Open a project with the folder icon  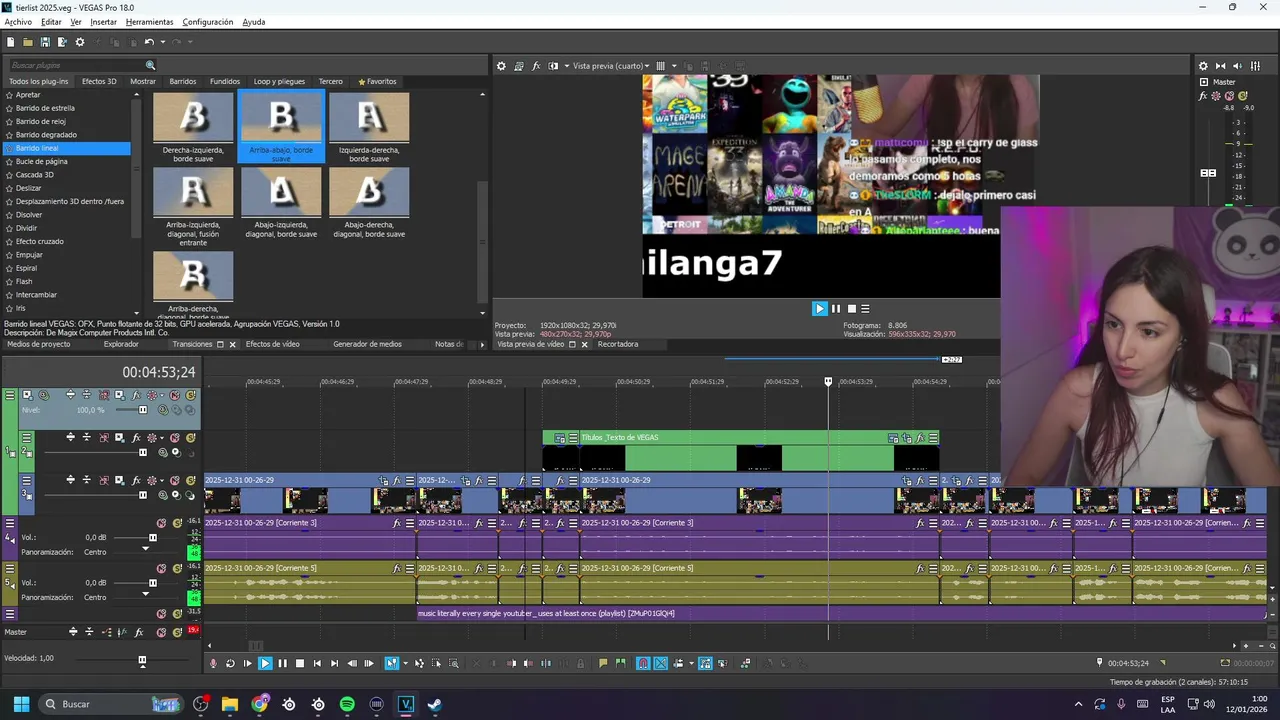[x=28, y=42]
